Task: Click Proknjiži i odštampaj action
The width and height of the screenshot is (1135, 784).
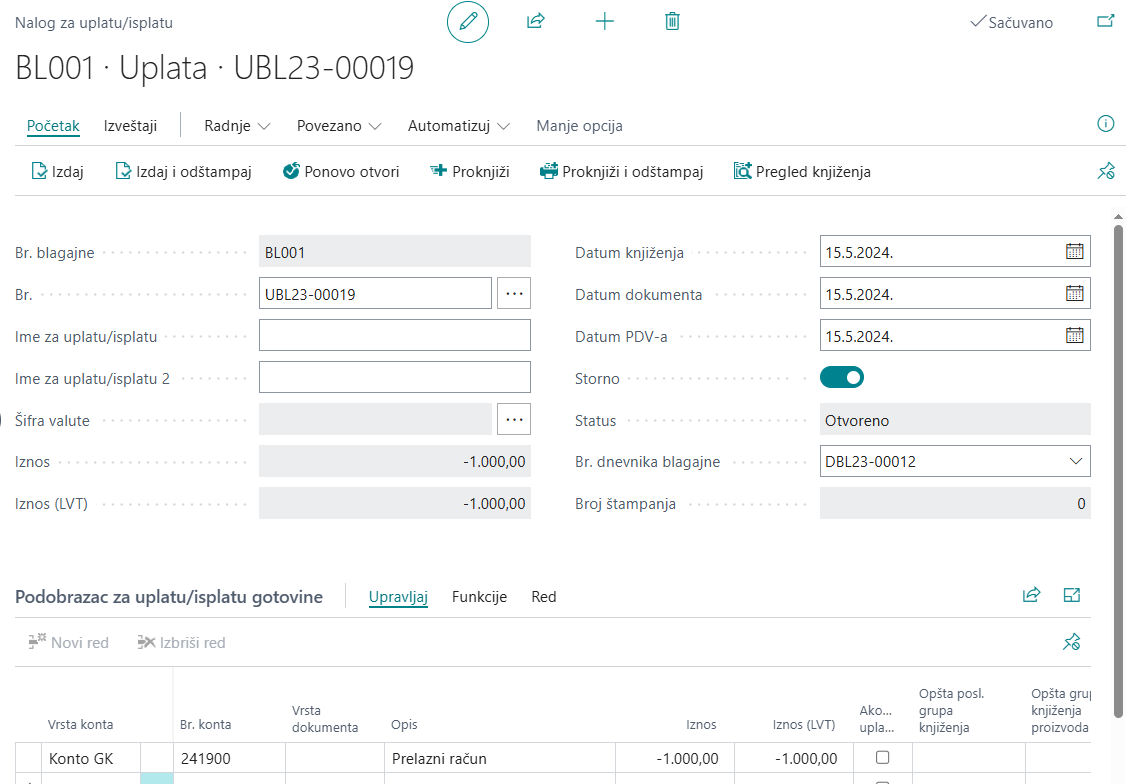Action: [622, 172]
